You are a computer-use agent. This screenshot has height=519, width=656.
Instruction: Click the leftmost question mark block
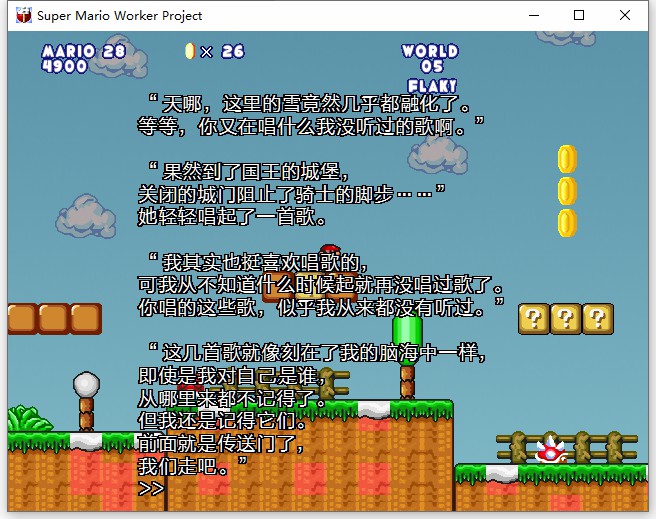[533, 319]
